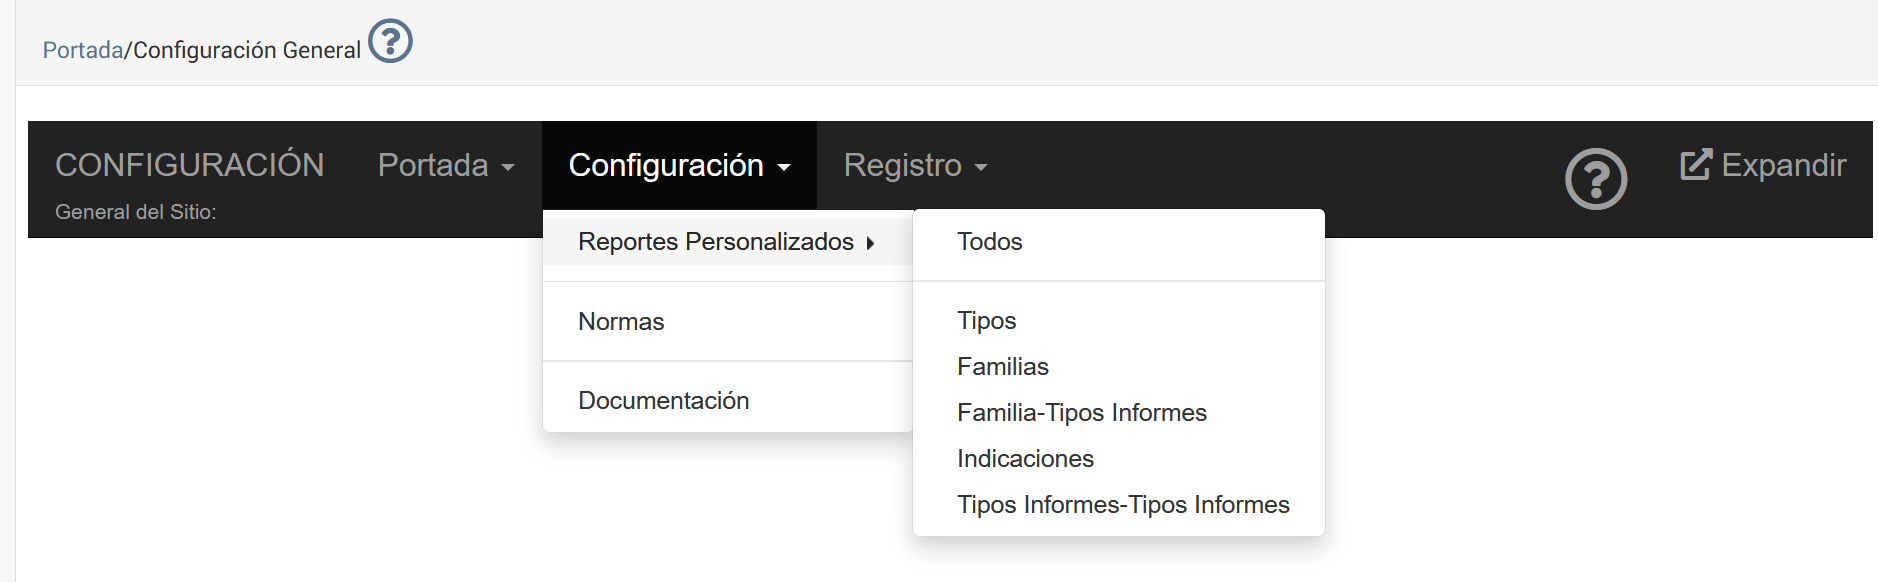
Task: Click the Expandir external-link icon
Action: 1696,165
